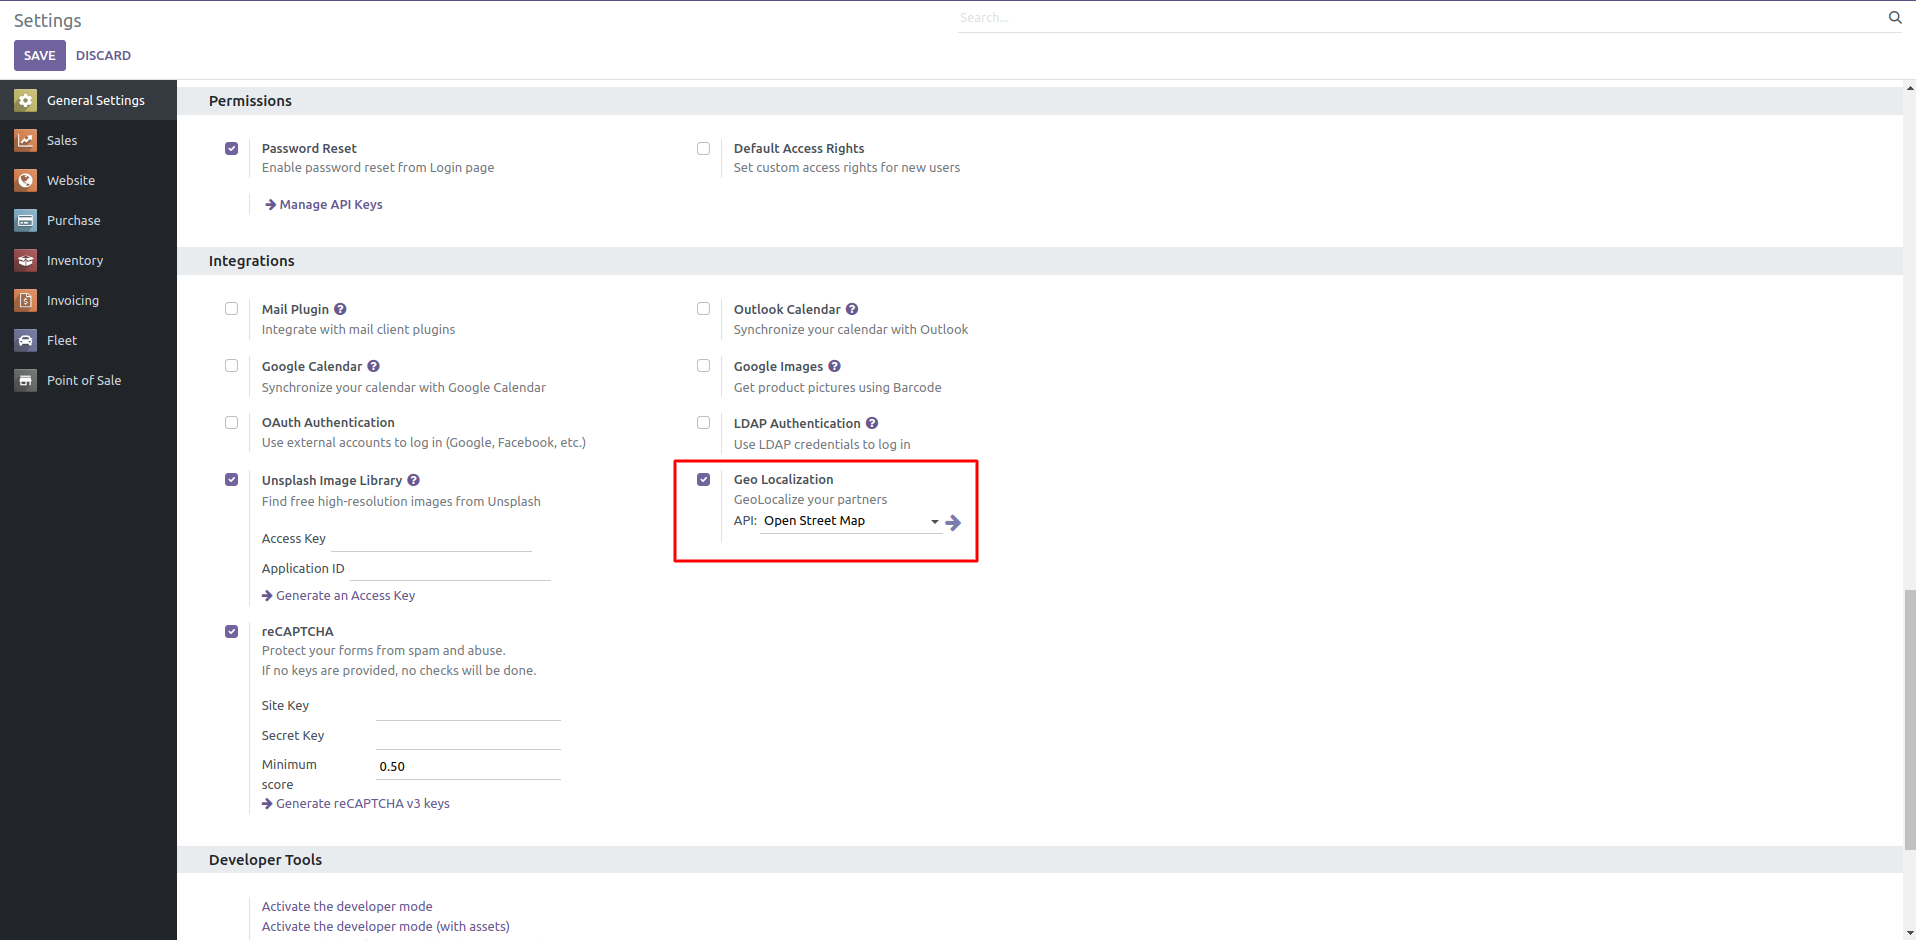Click the vertical page scrollbar
Viewport: 1916px width, 940px height.
click(x=1909, y=720)
